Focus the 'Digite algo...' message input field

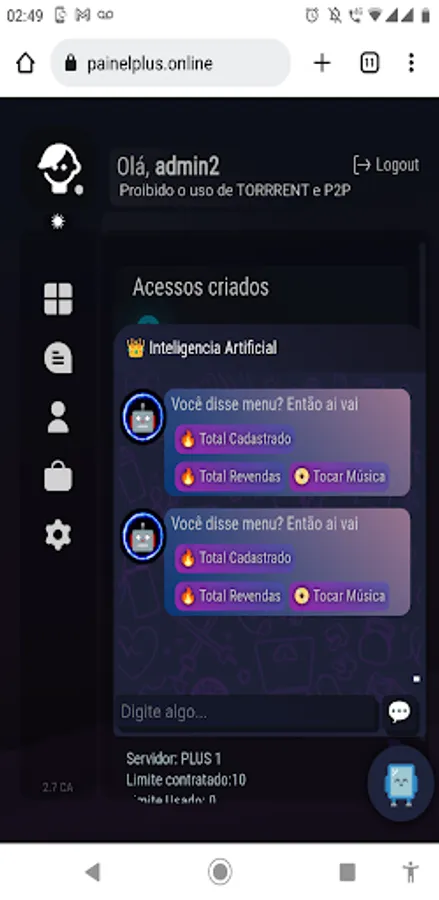[x=247, y=712]
